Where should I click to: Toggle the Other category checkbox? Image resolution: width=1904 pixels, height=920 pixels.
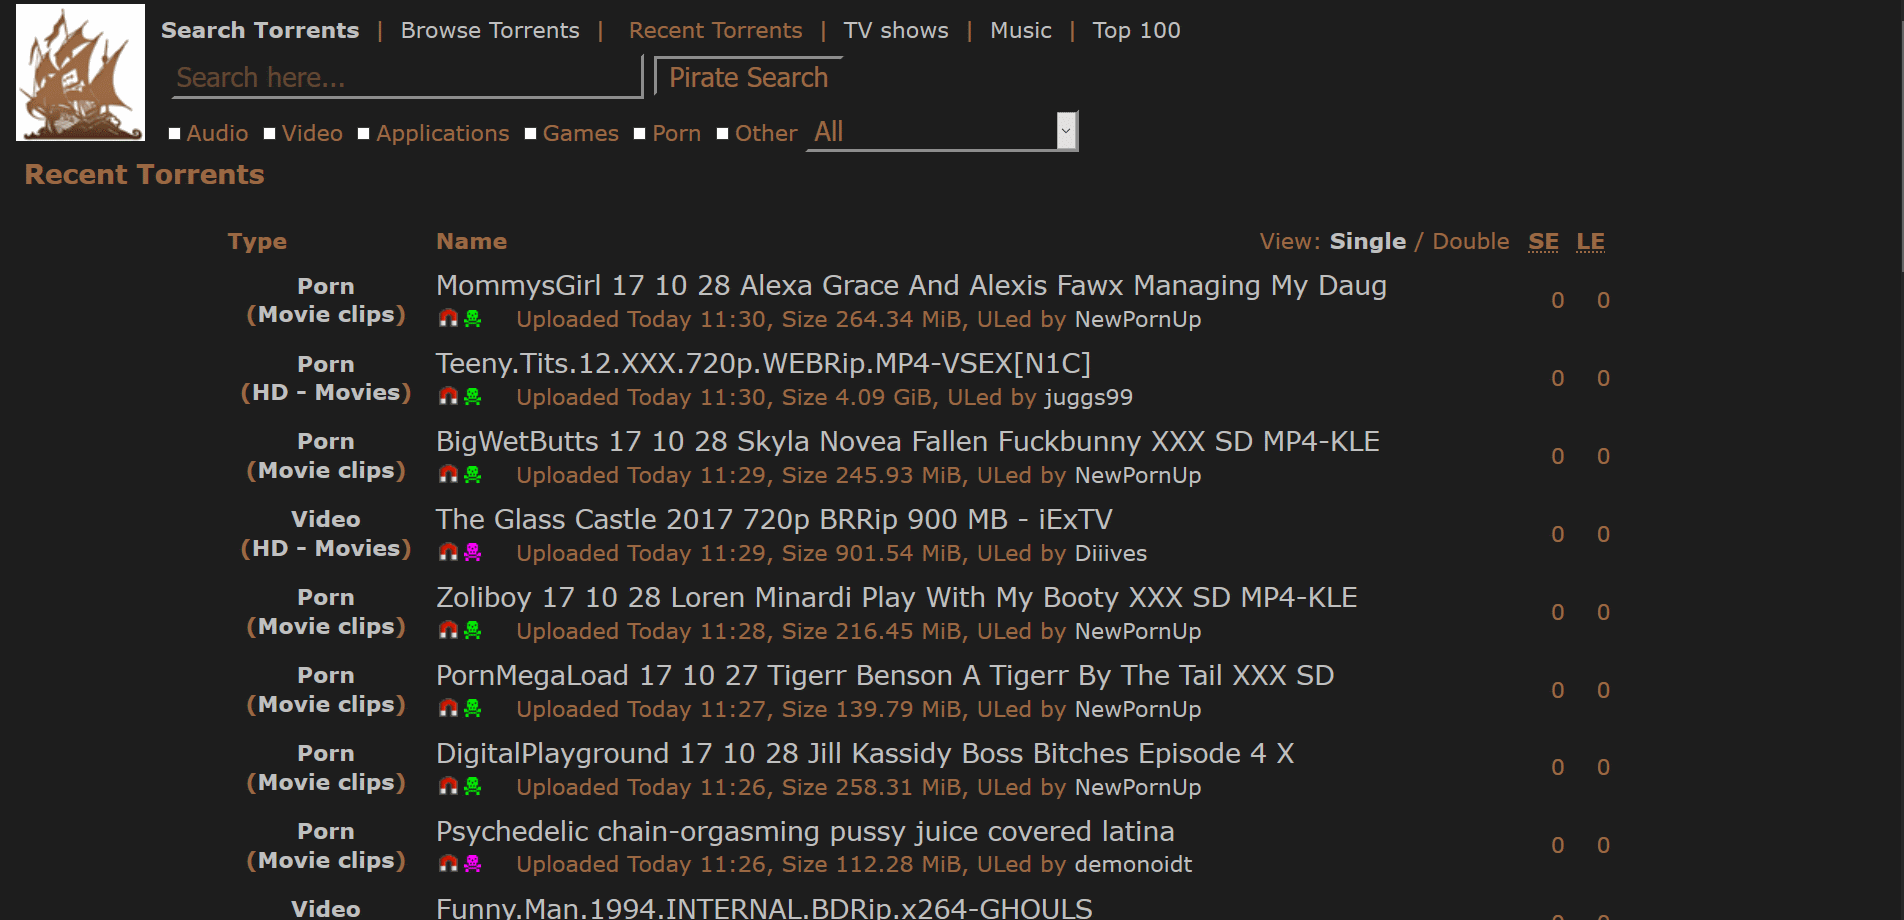pos(723,134)
